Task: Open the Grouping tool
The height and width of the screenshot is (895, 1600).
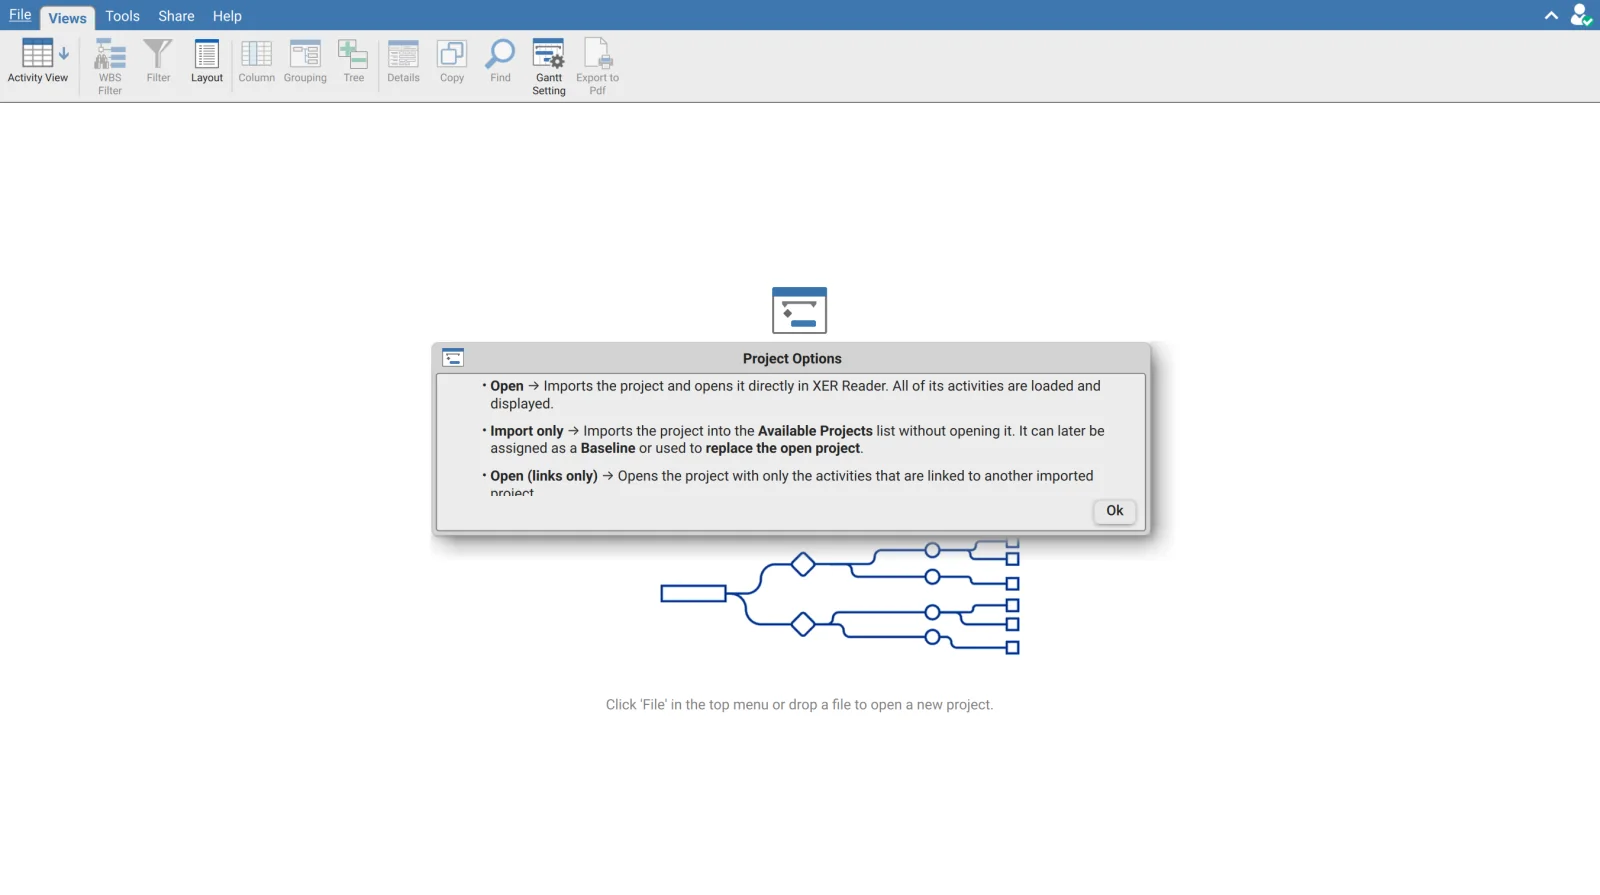Action: (x=305, y=62)
